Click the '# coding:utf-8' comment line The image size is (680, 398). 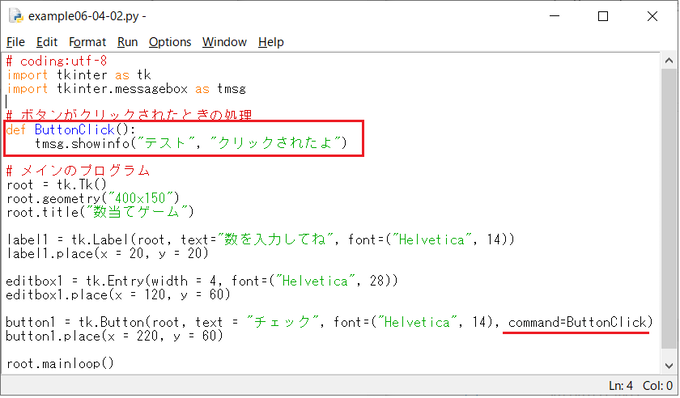(x=56, y=61)
